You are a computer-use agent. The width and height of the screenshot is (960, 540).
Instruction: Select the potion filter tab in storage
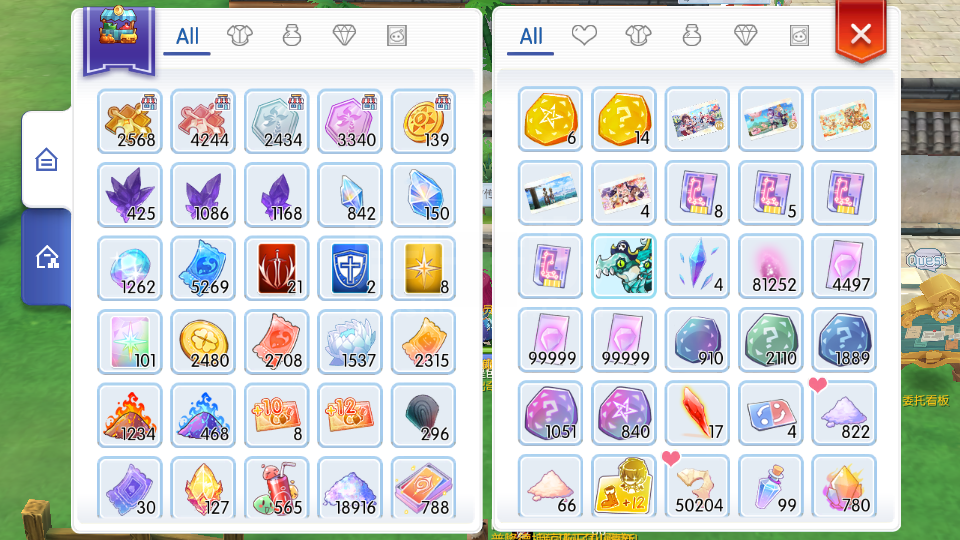click(x=292, y=36)
